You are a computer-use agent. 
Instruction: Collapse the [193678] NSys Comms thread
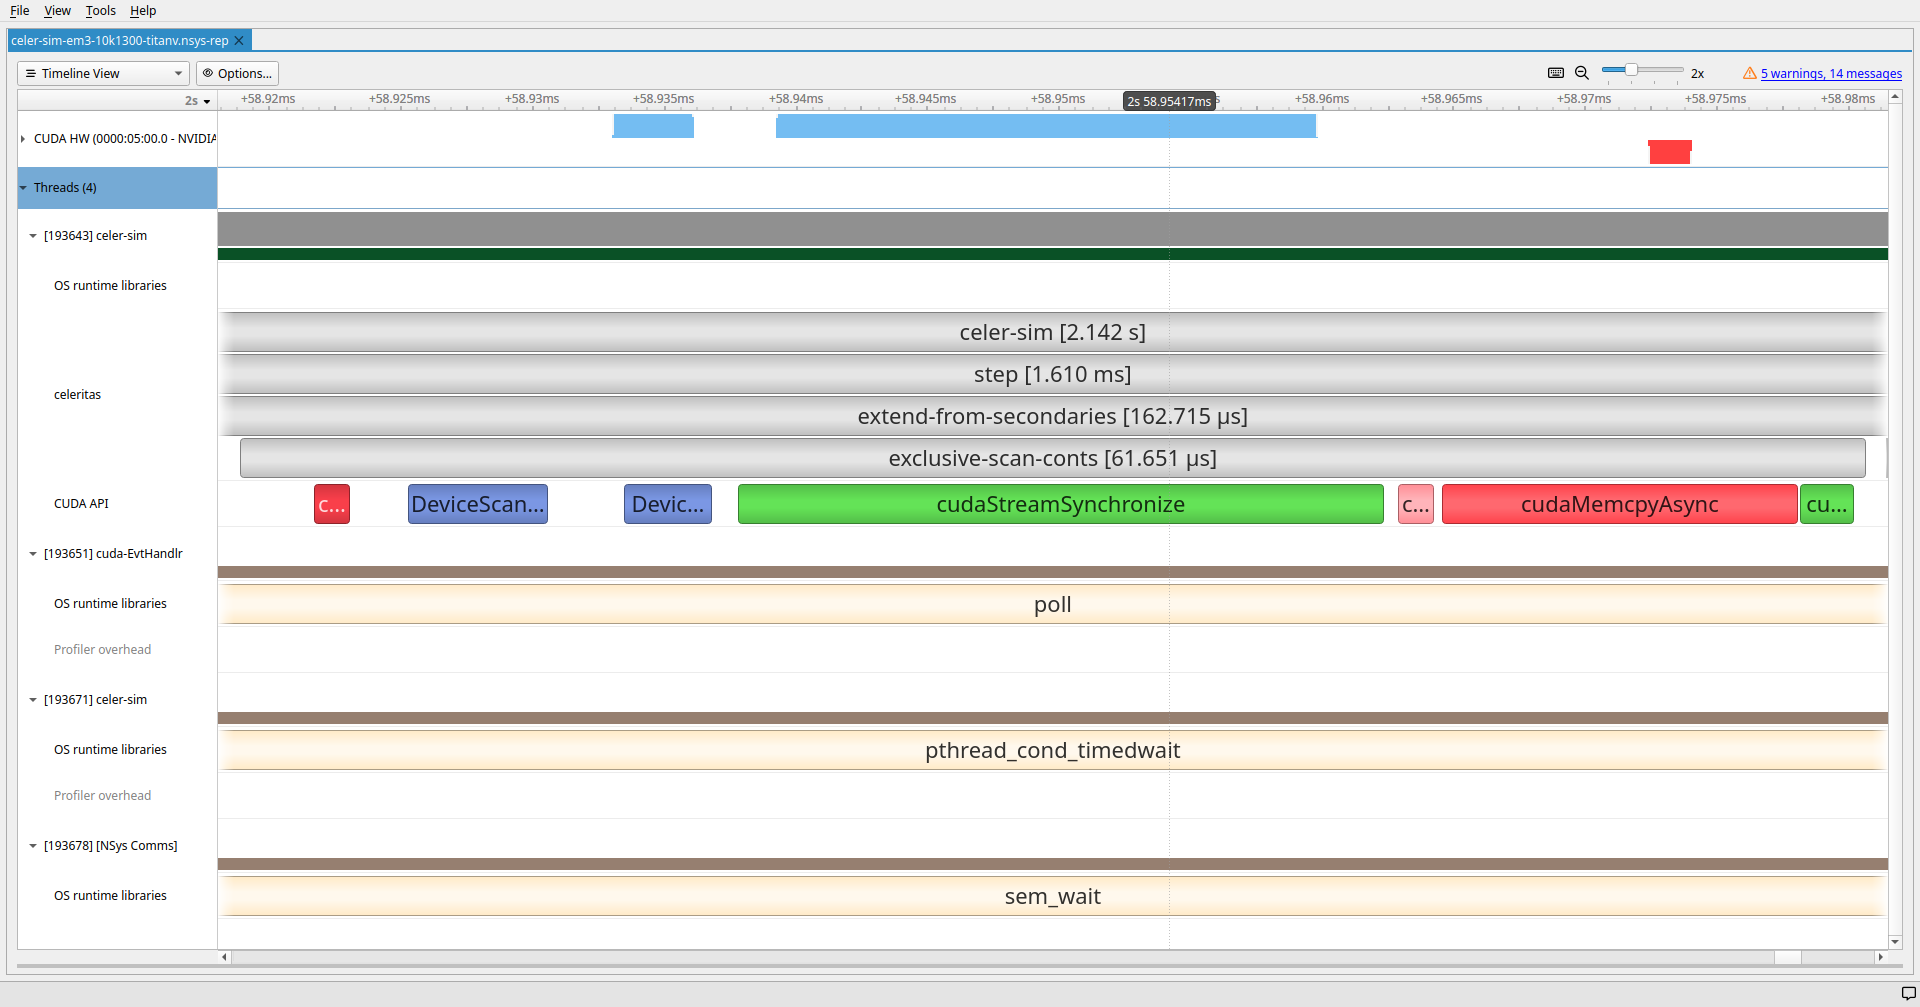click(33, 846)
